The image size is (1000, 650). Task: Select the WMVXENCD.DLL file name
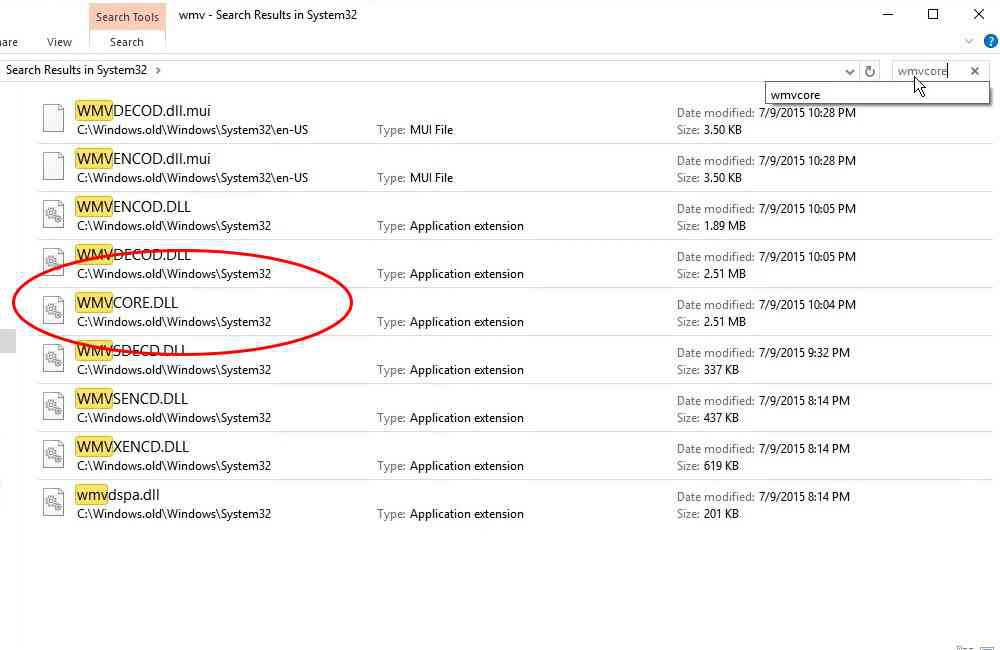pos(133,447)
